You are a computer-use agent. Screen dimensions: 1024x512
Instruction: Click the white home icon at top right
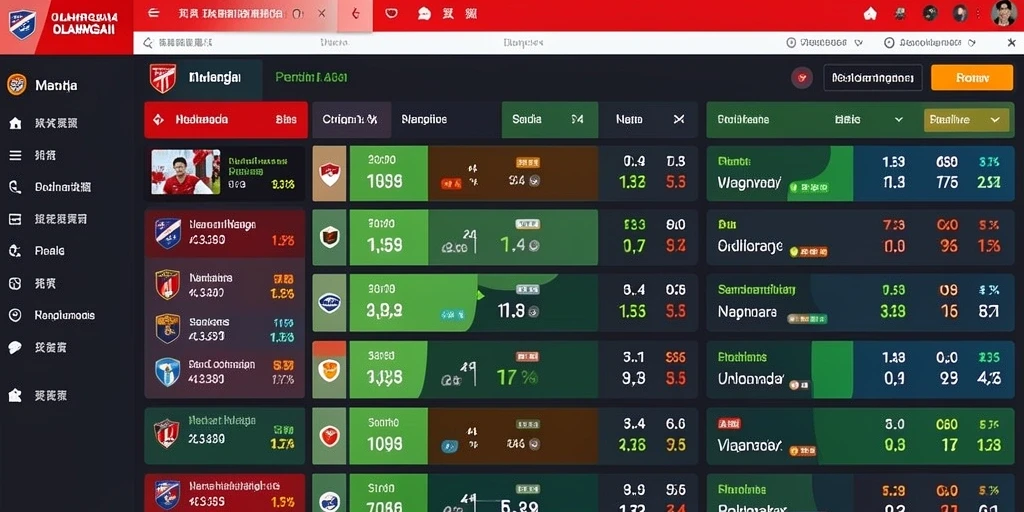870,14
